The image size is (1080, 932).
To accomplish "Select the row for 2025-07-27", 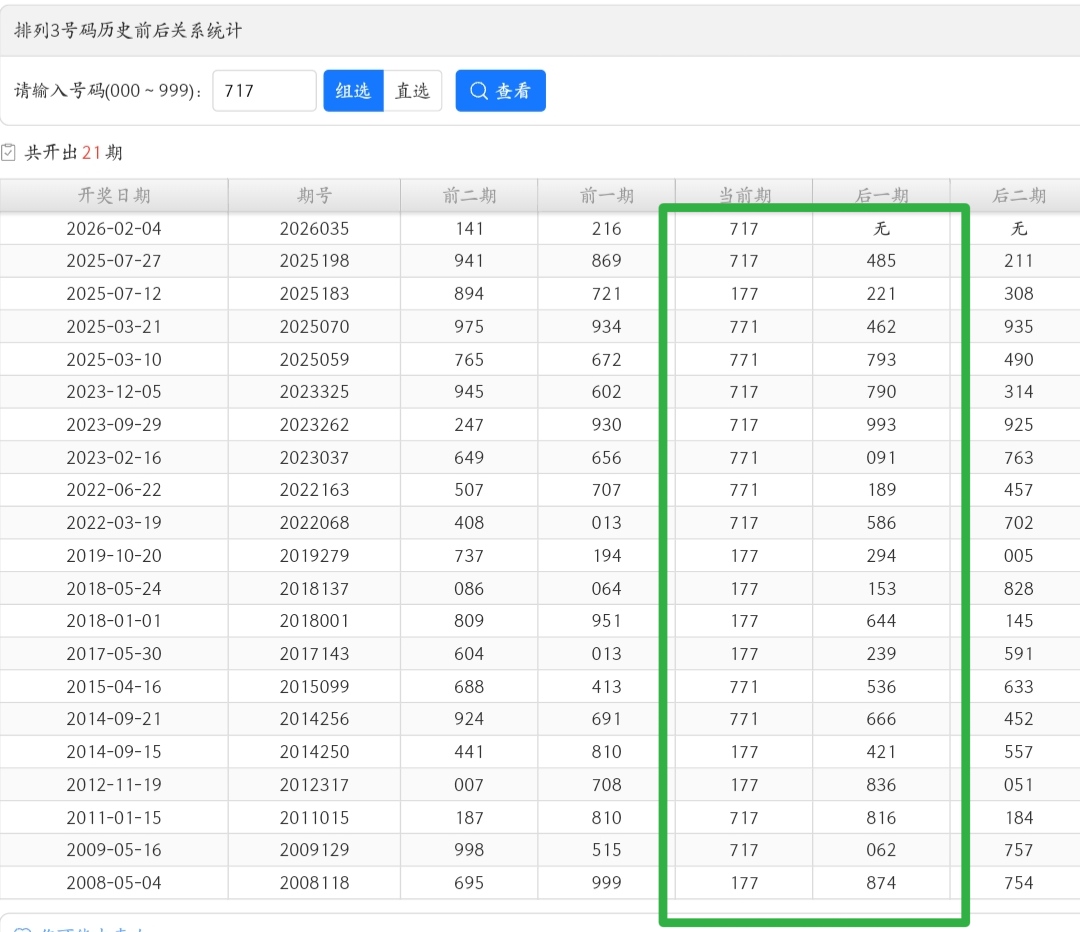I will [113, 261].
